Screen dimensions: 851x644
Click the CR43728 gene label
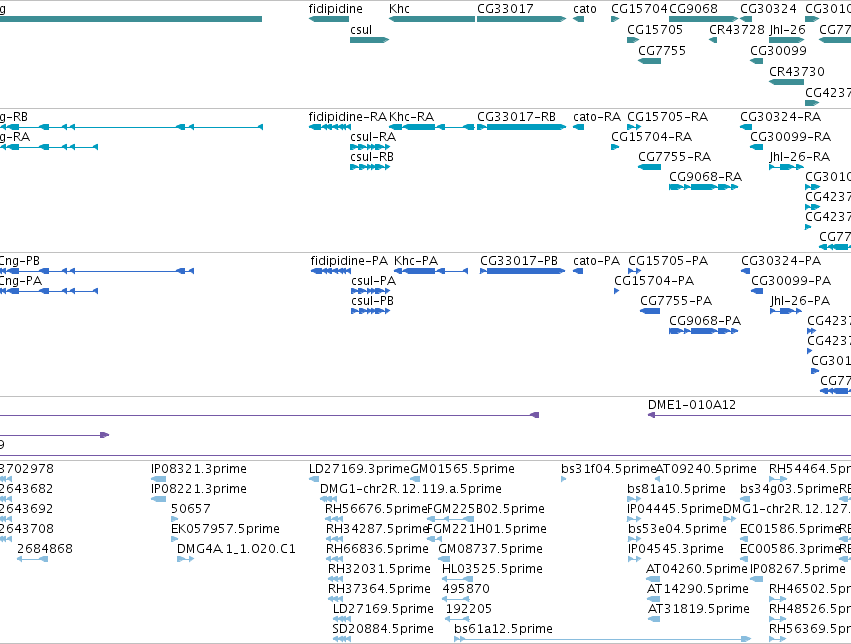[736, 30]
